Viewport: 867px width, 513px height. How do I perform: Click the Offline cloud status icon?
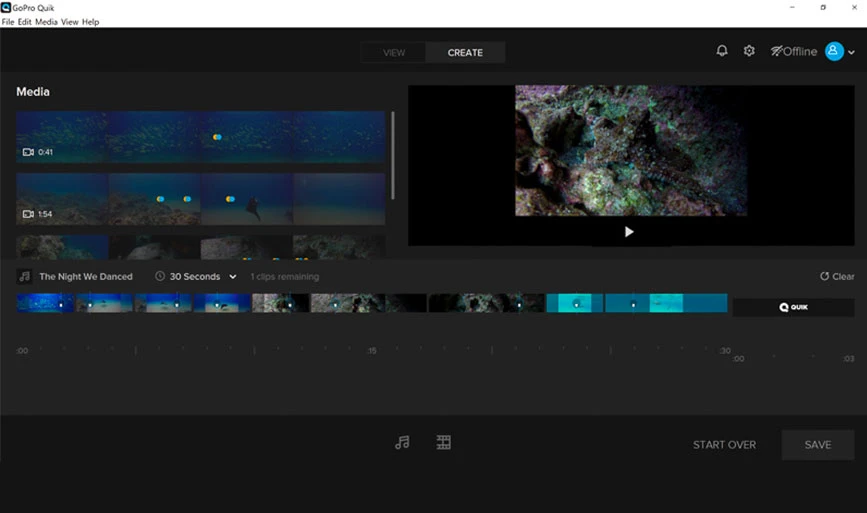coord(777,51)
